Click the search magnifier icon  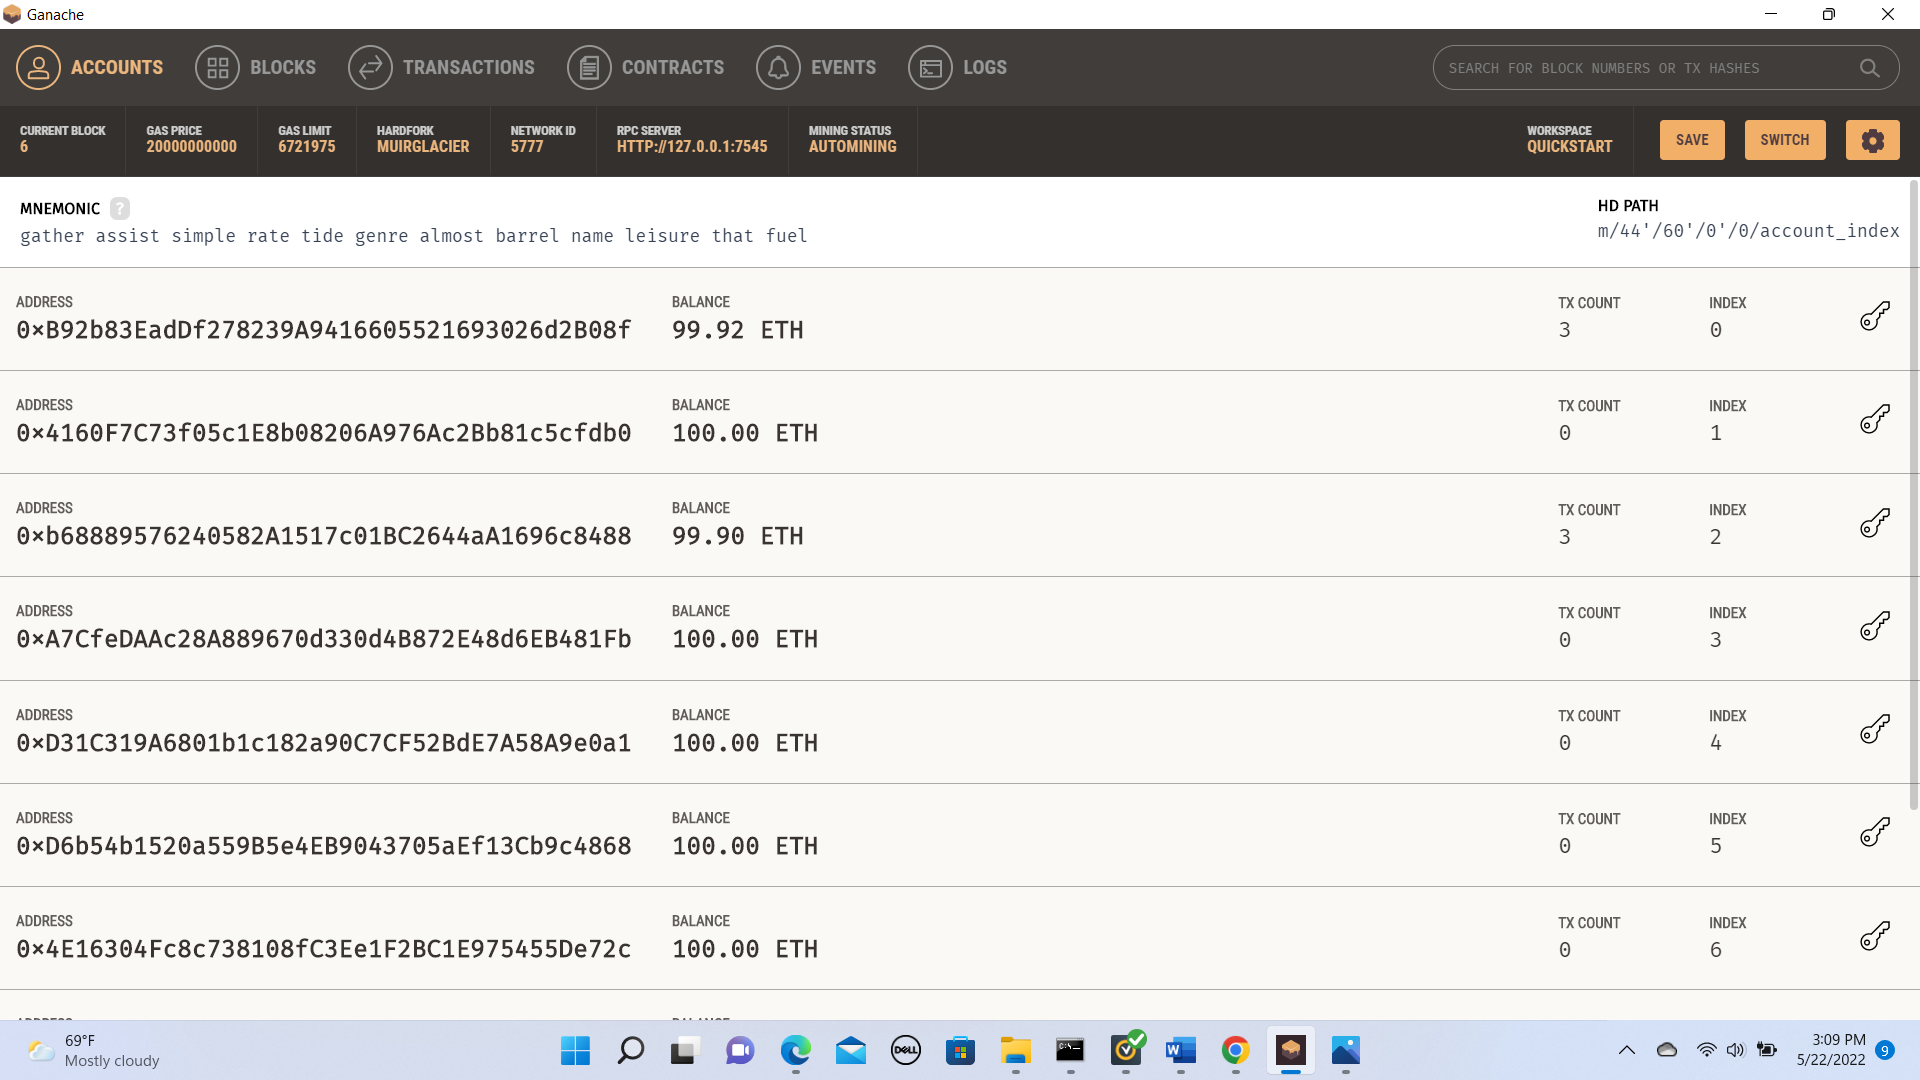(1869, 67)
